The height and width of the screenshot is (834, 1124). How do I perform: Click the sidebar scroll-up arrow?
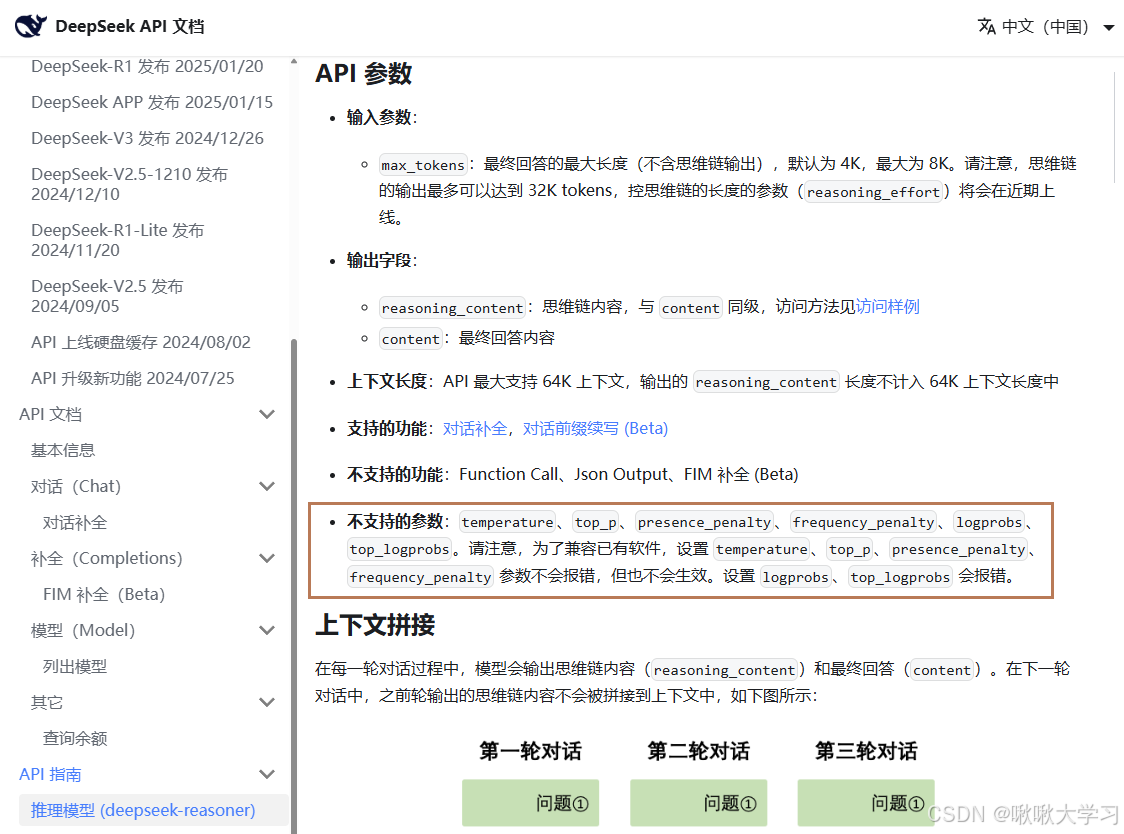pos(294,62)
